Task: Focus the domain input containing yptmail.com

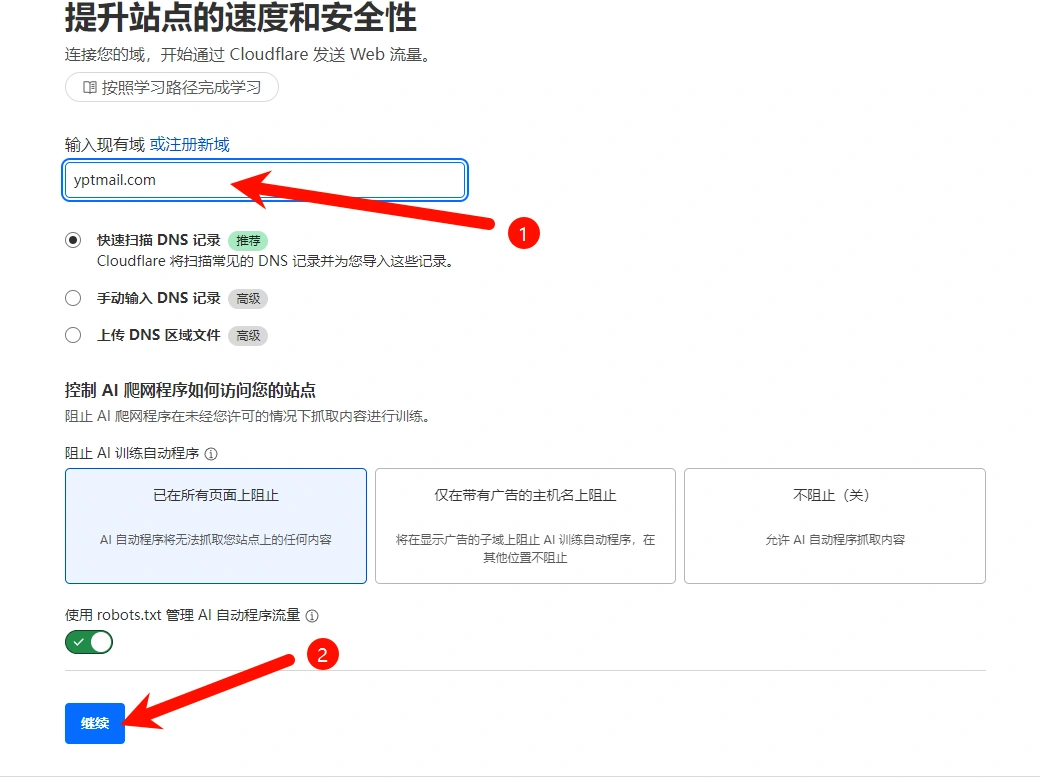Action: pyautogui.click(x=265, y=180)
